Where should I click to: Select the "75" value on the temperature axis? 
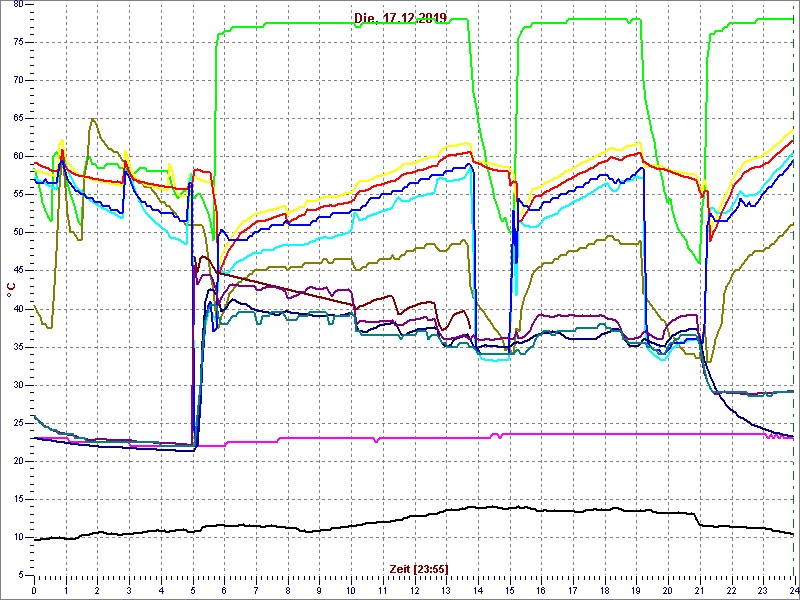(x=18, y=43)
